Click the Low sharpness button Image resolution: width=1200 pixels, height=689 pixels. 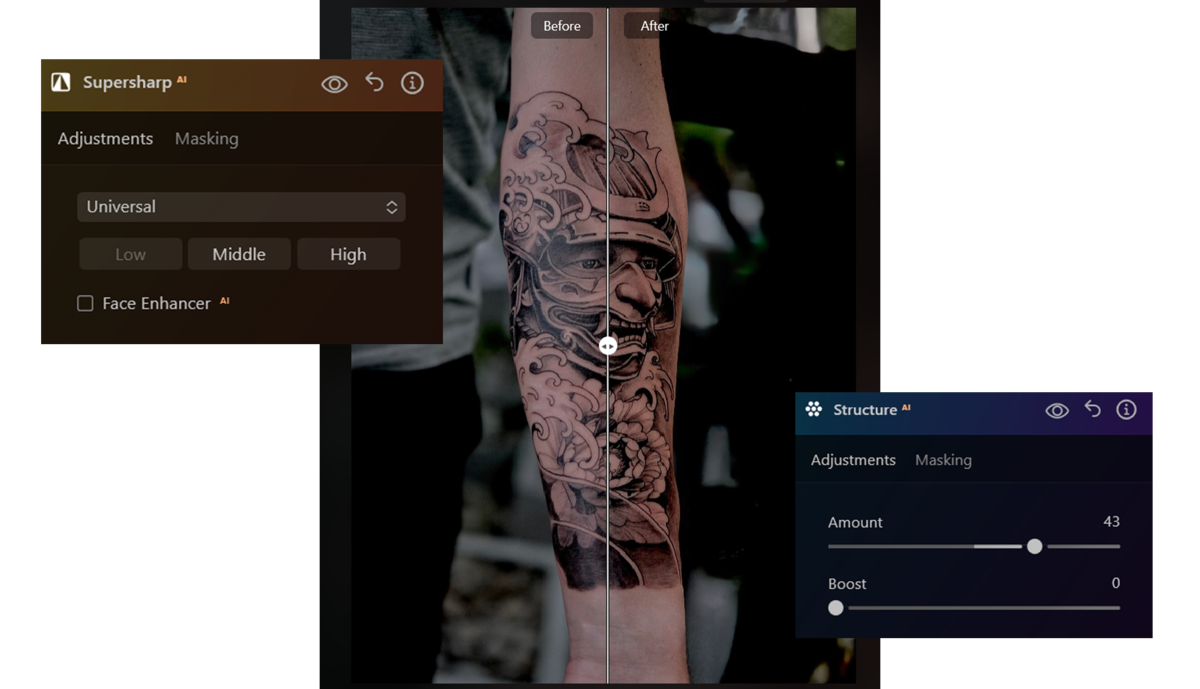[130, 254]
